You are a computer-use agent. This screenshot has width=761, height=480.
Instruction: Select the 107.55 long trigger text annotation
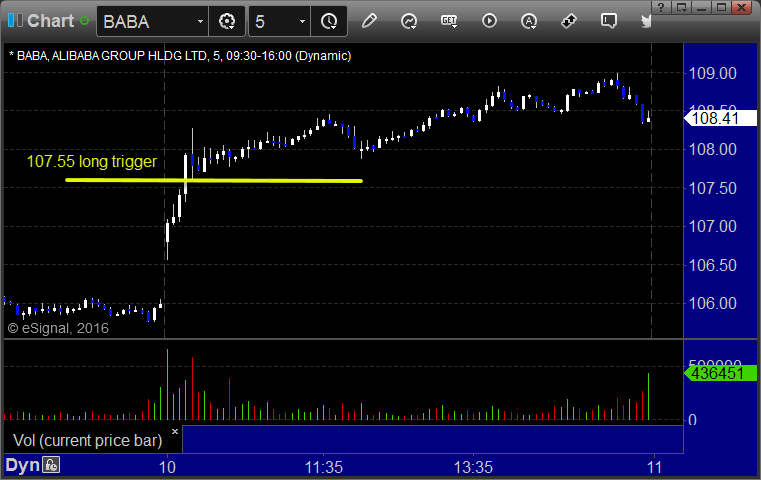tap(92, 162)
